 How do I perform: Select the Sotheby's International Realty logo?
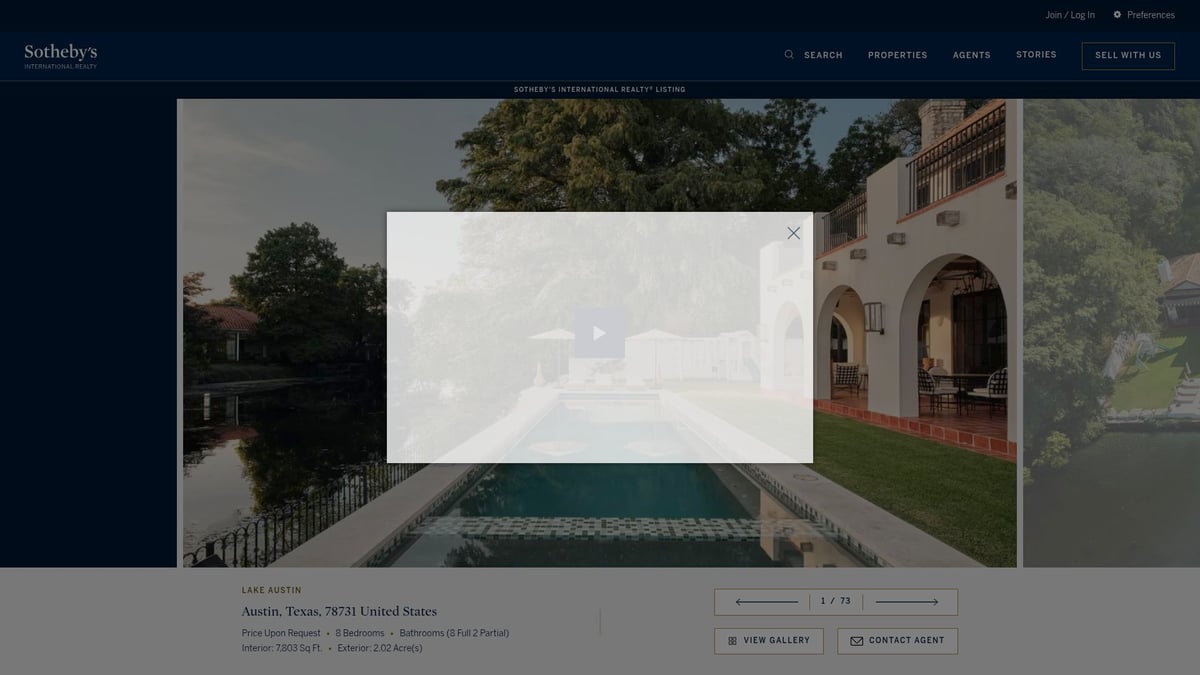pos(59,56)
